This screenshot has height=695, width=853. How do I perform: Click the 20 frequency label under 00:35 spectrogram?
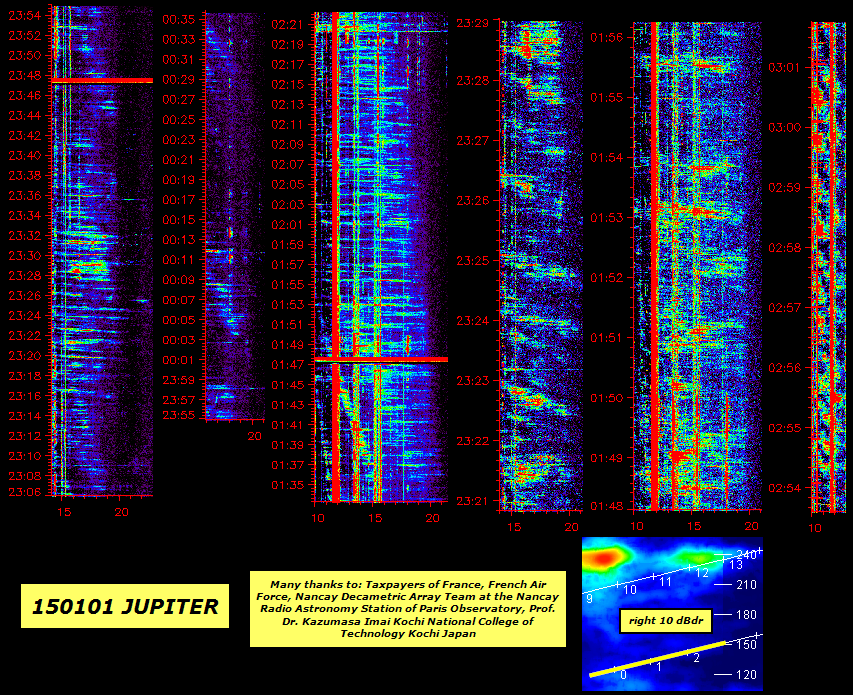(255, 436)
